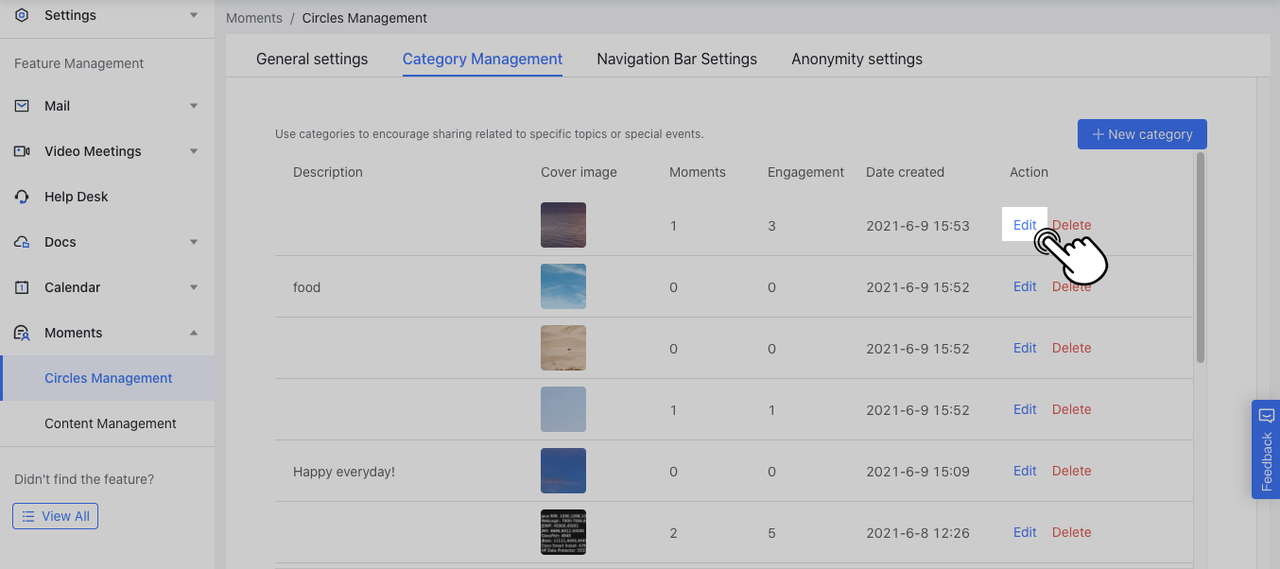1280x569 pixels.
Task: Open the Navigation Bar Settings tab
Action: 676,59
